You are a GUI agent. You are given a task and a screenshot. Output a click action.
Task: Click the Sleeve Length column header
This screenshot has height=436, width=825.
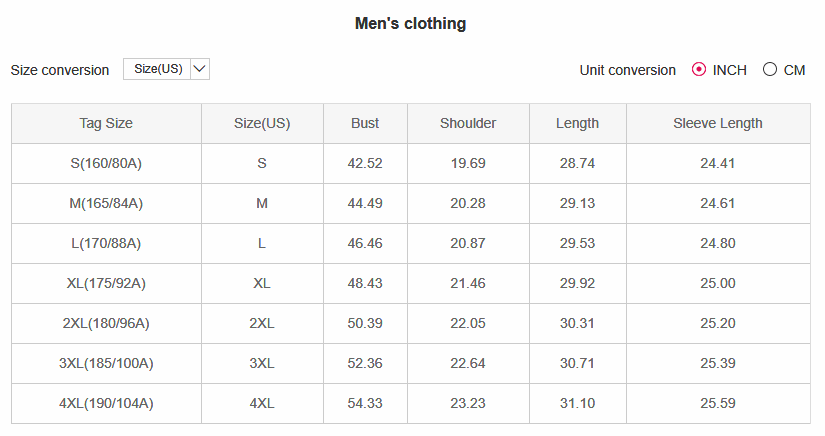pyautogui.click(x=718, y=123)
